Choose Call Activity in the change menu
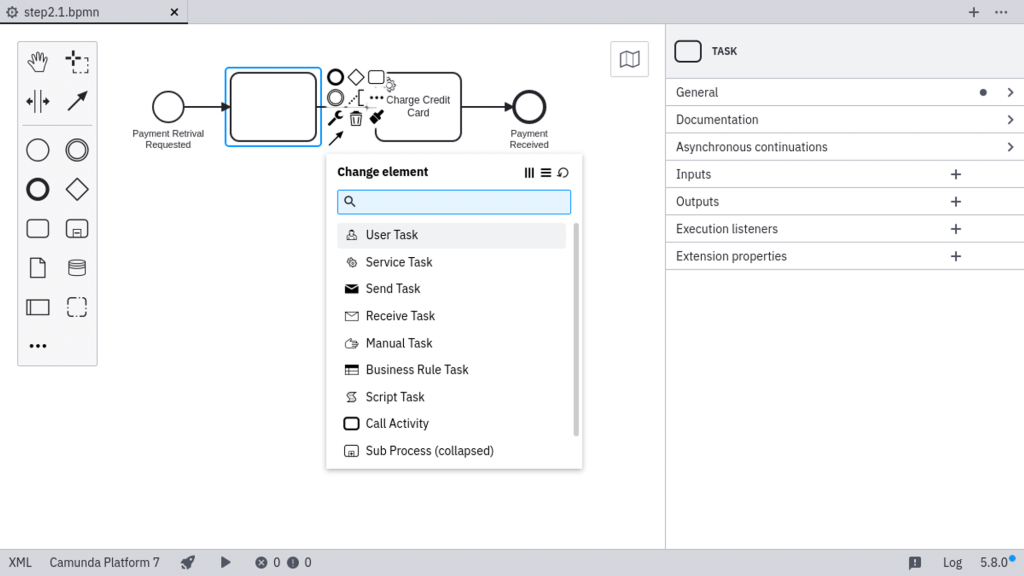This screenshot has height=576, width=1024. pos(451,424)
